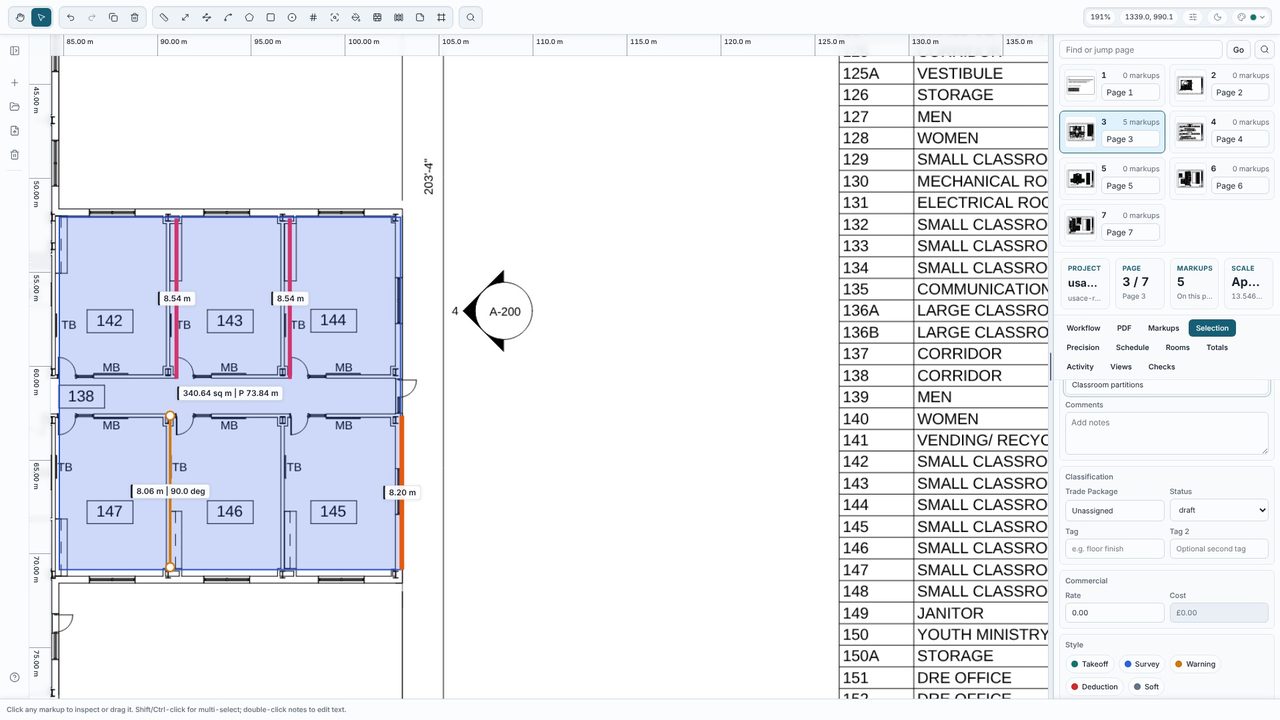Apply the Survey blue style
Screen dimensions: 1280x720
(x=1142, y=664)
